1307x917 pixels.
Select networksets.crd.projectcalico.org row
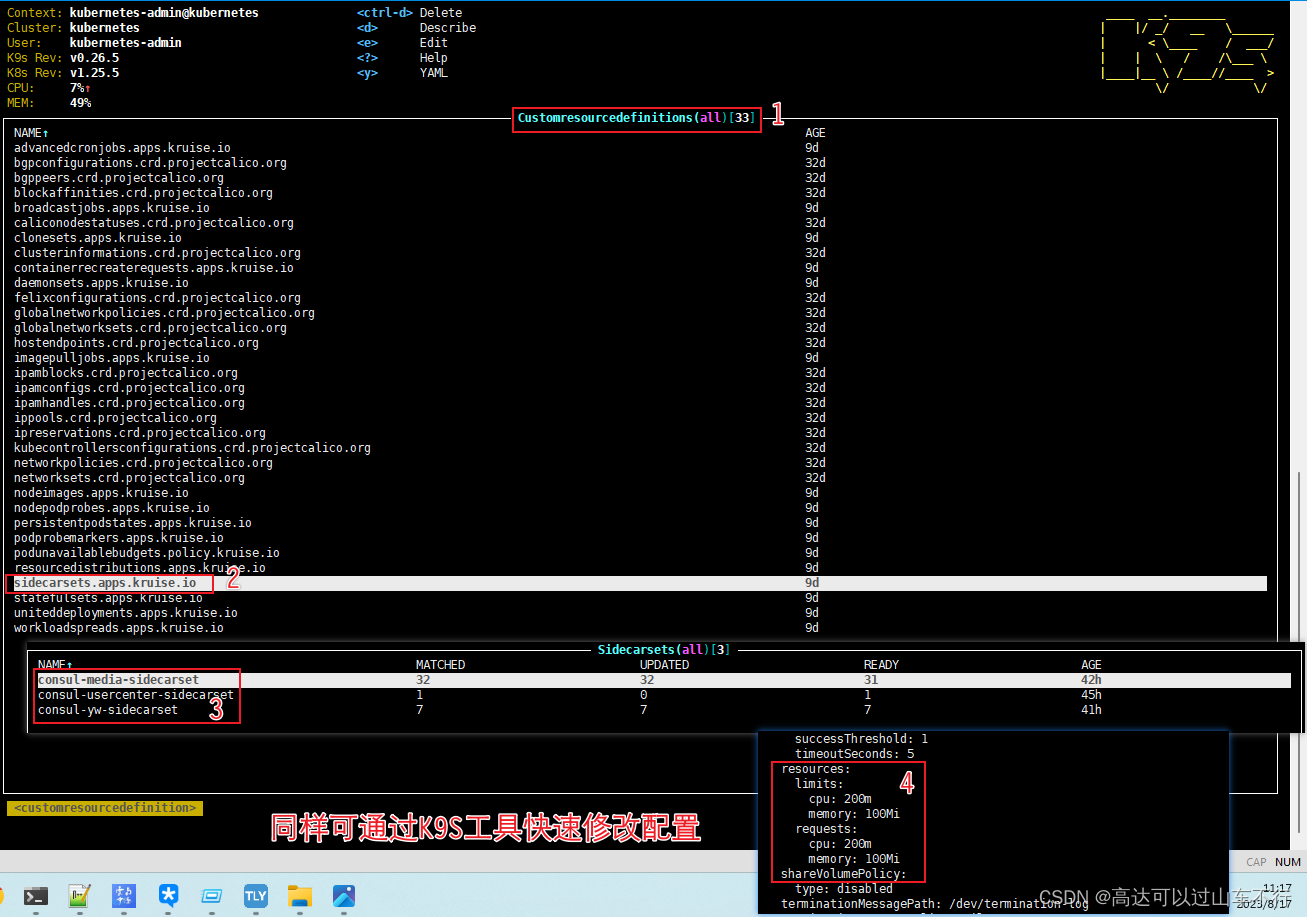(x=640, y=478)
